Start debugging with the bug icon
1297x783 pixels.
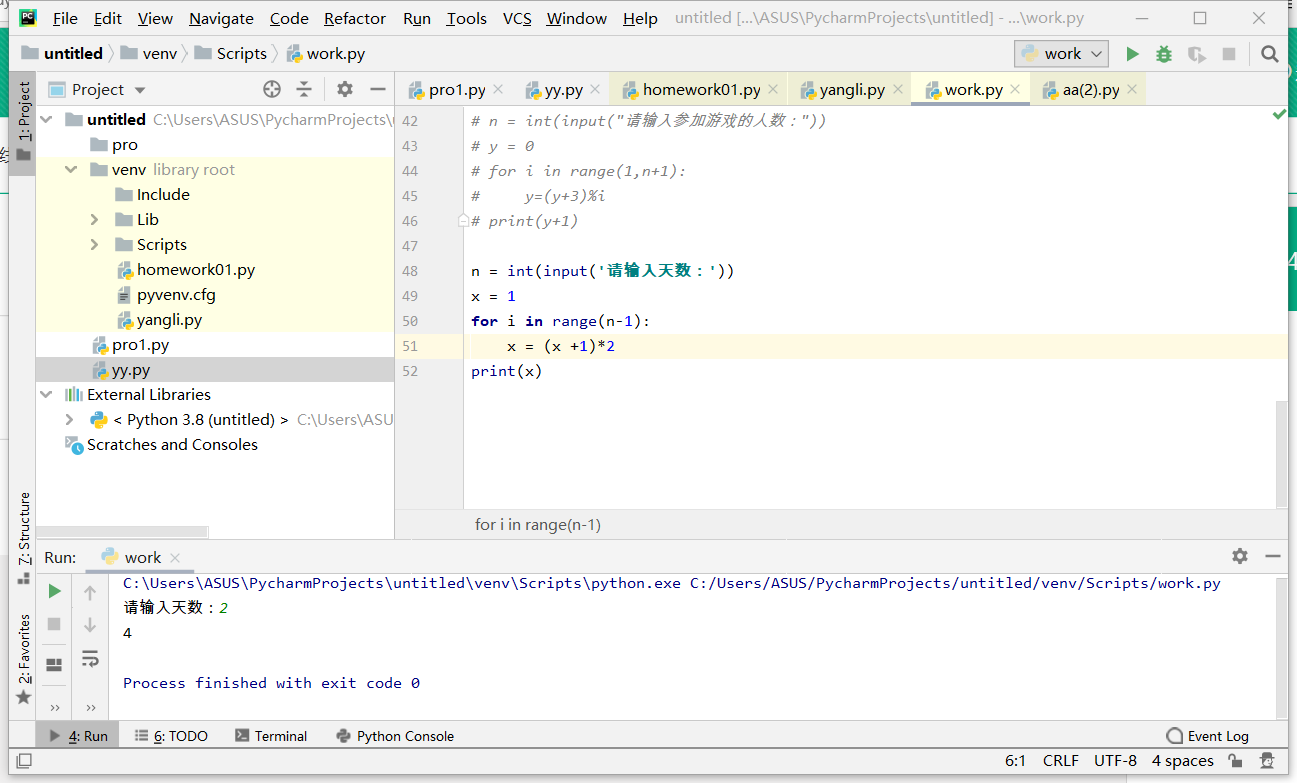pos(1164,54)
